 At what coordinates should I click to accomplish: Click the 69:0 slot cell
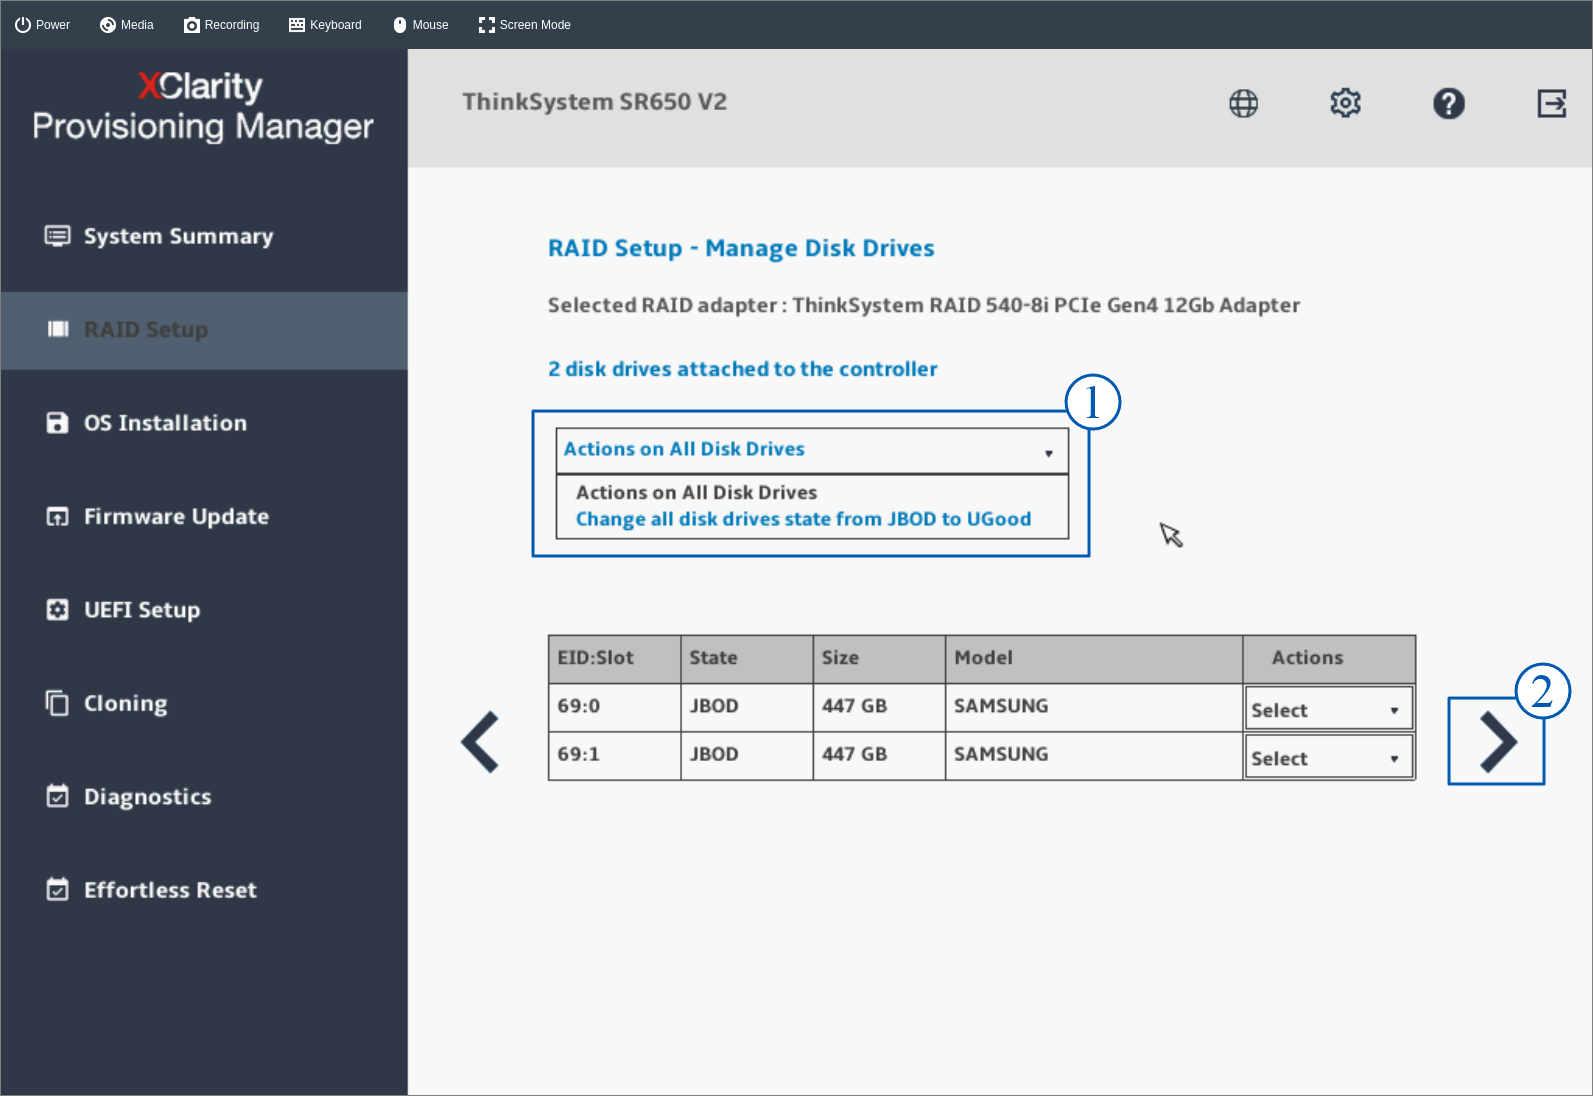pyautogui.click(x=614, y=707)
